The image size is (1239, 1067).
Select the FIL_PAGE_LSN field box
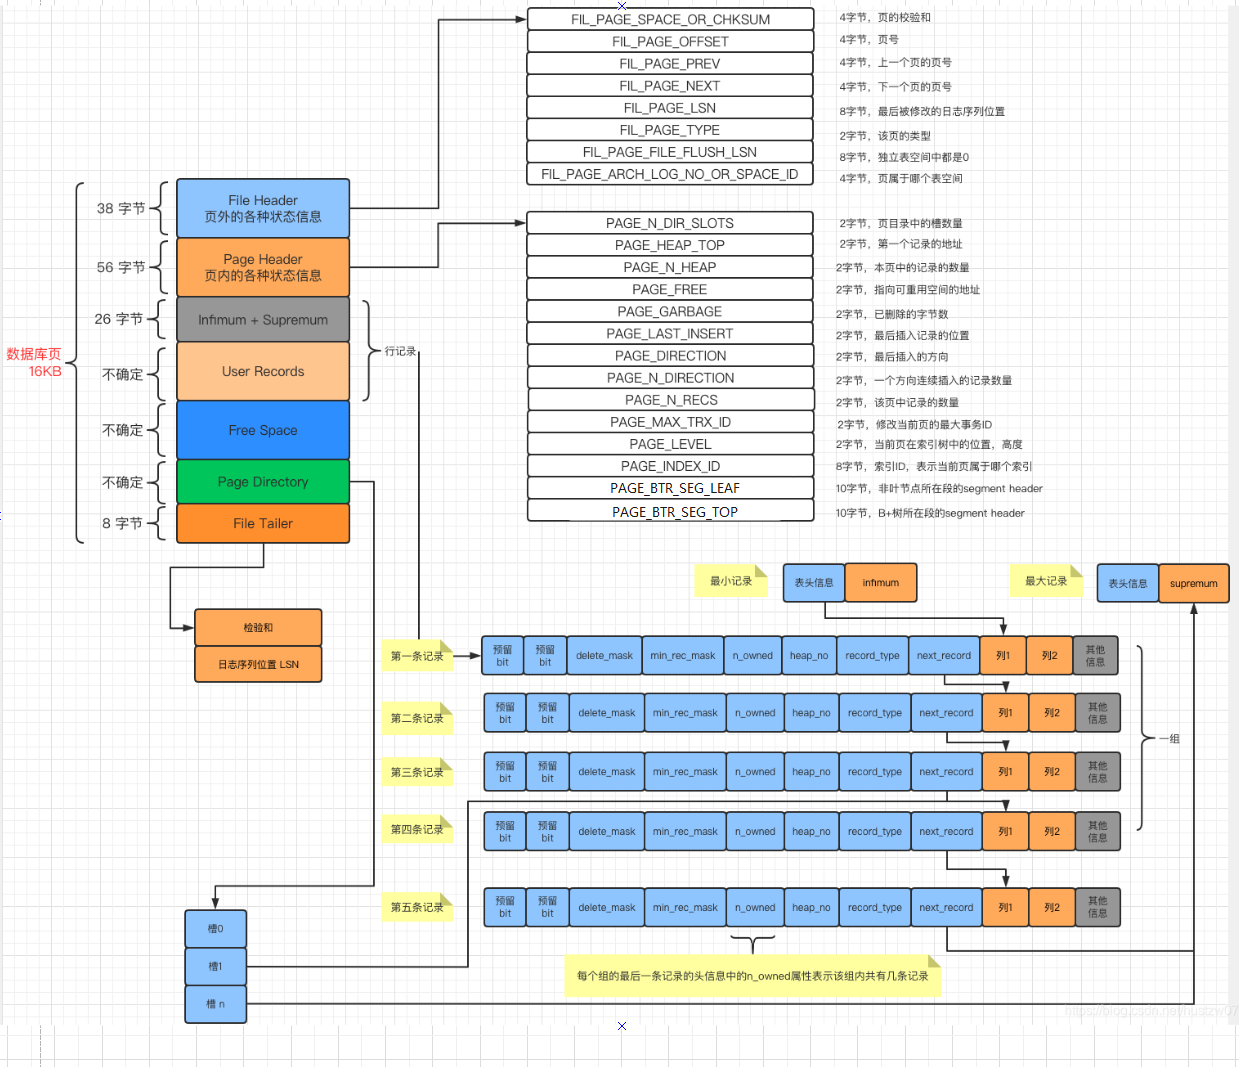click(670, 108)
